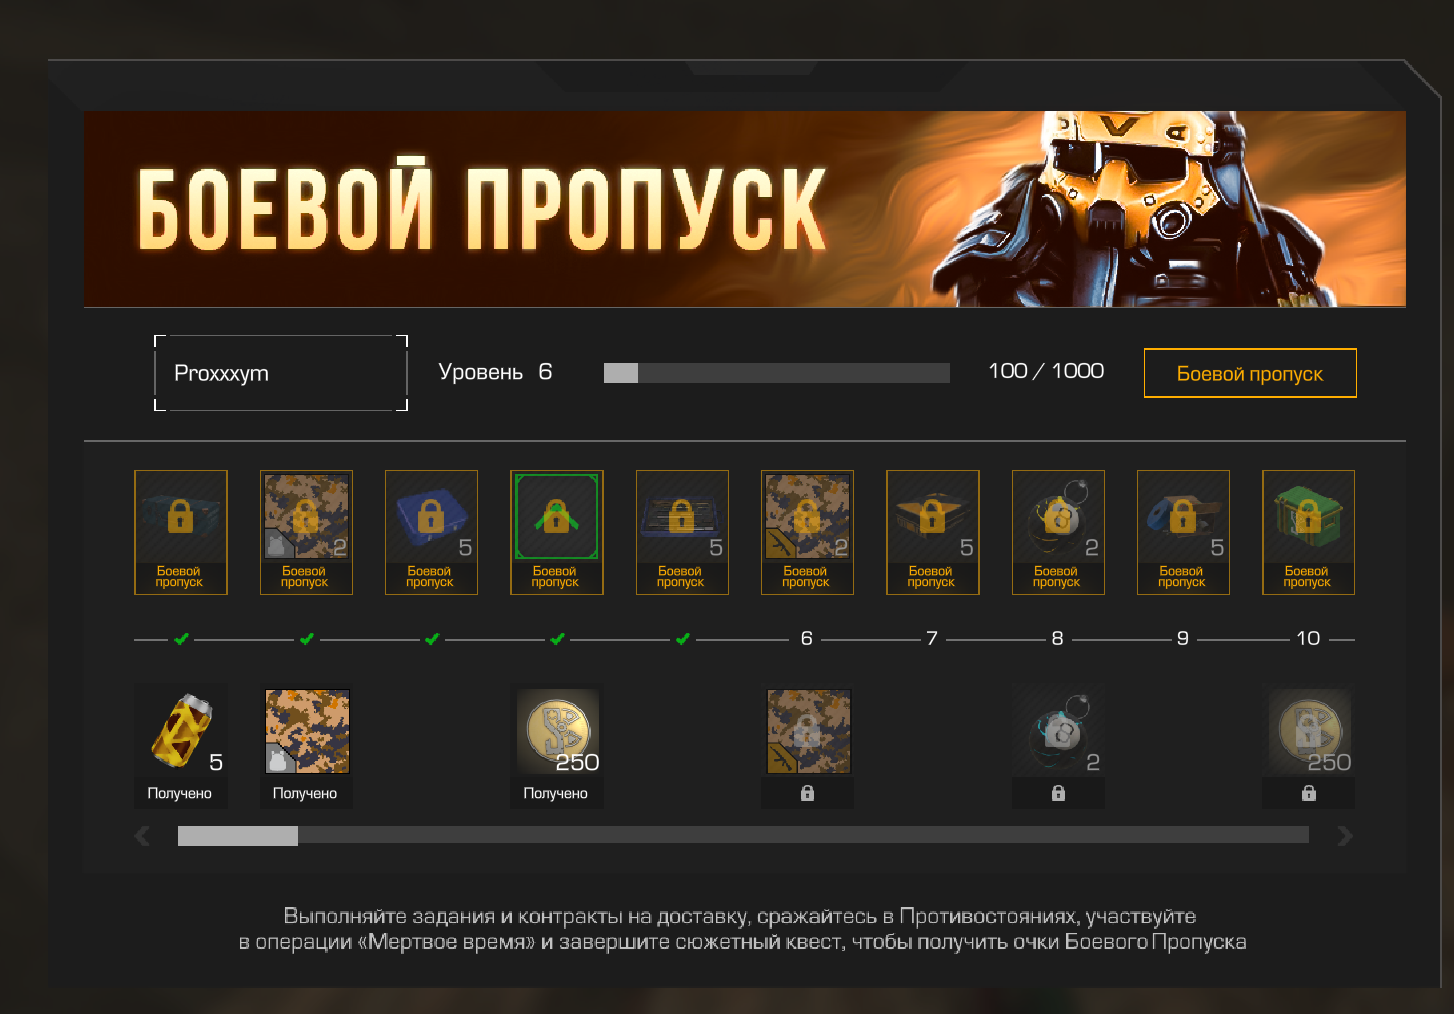Click the green-highlighted locked premium reward

557,532
